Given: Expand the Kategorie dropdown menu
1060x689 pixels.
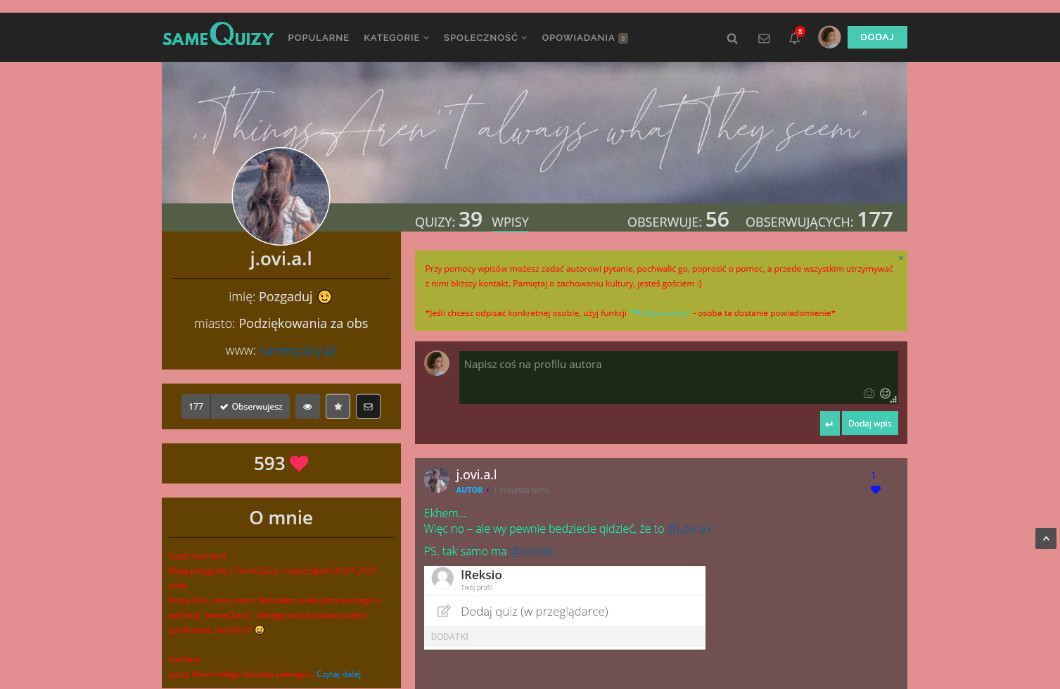Looking at the screenshot, I should [x=396, y=38].
